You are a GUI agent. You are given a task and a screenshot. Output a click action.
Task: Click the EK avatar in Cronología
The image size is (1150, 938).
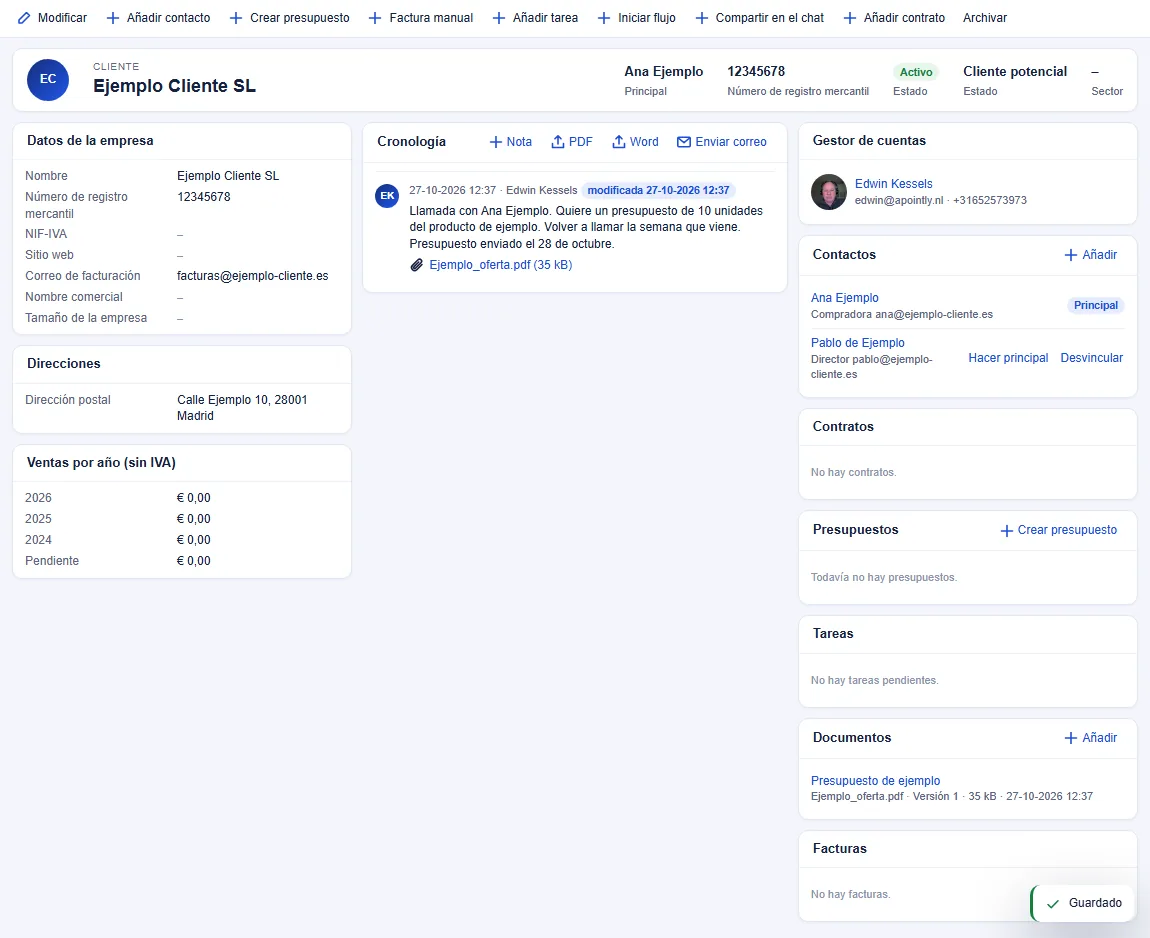[387, 196]
